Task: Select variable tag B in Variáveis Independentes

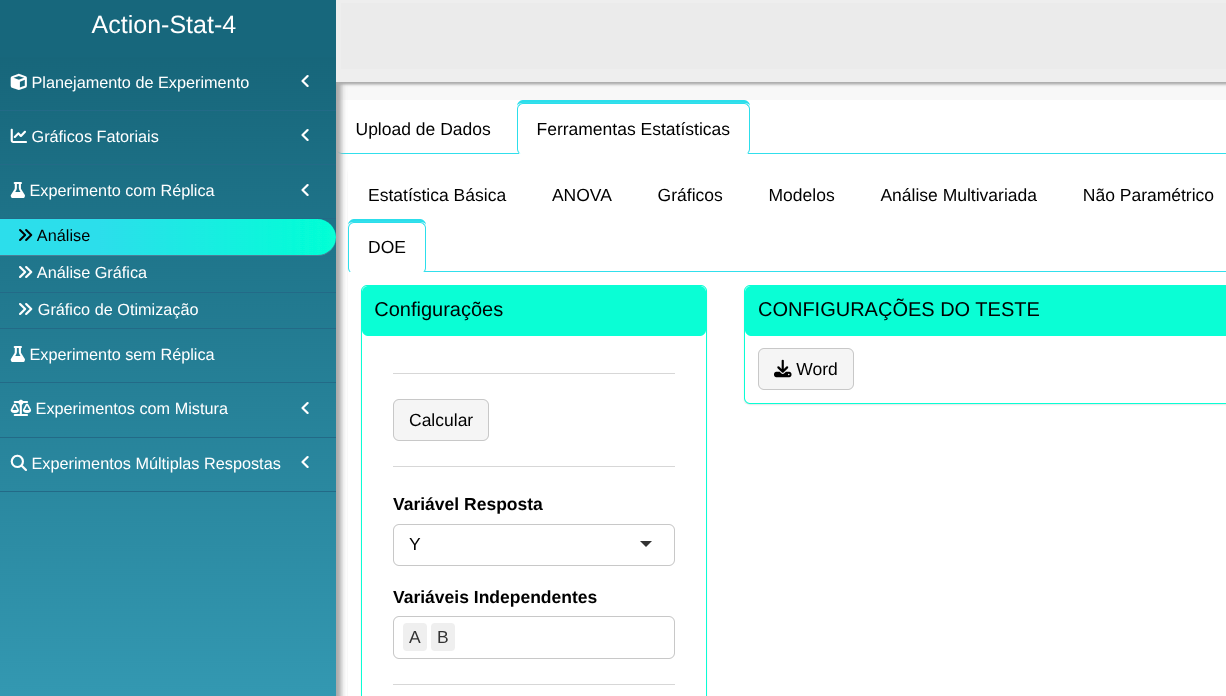Action: [x=442, y=637]
